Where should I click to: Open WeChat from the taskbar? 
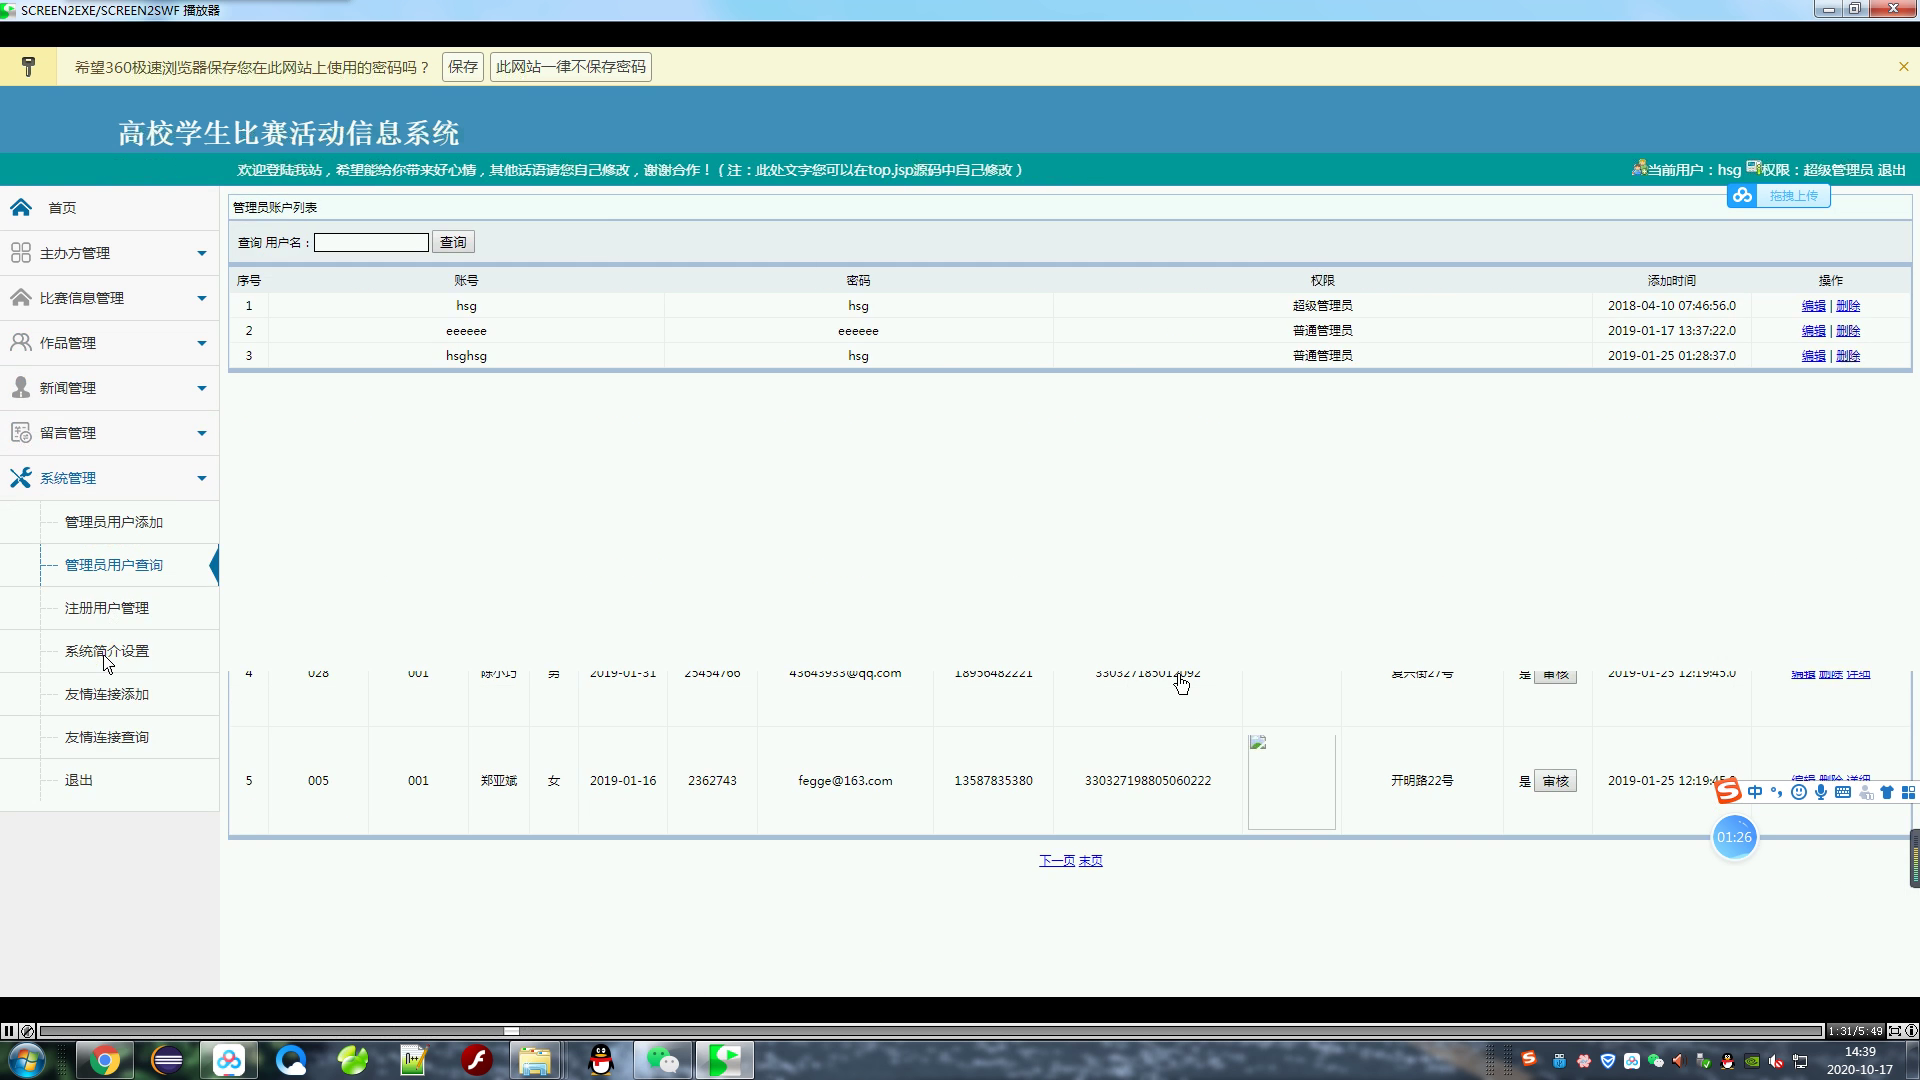[662, 1060]
